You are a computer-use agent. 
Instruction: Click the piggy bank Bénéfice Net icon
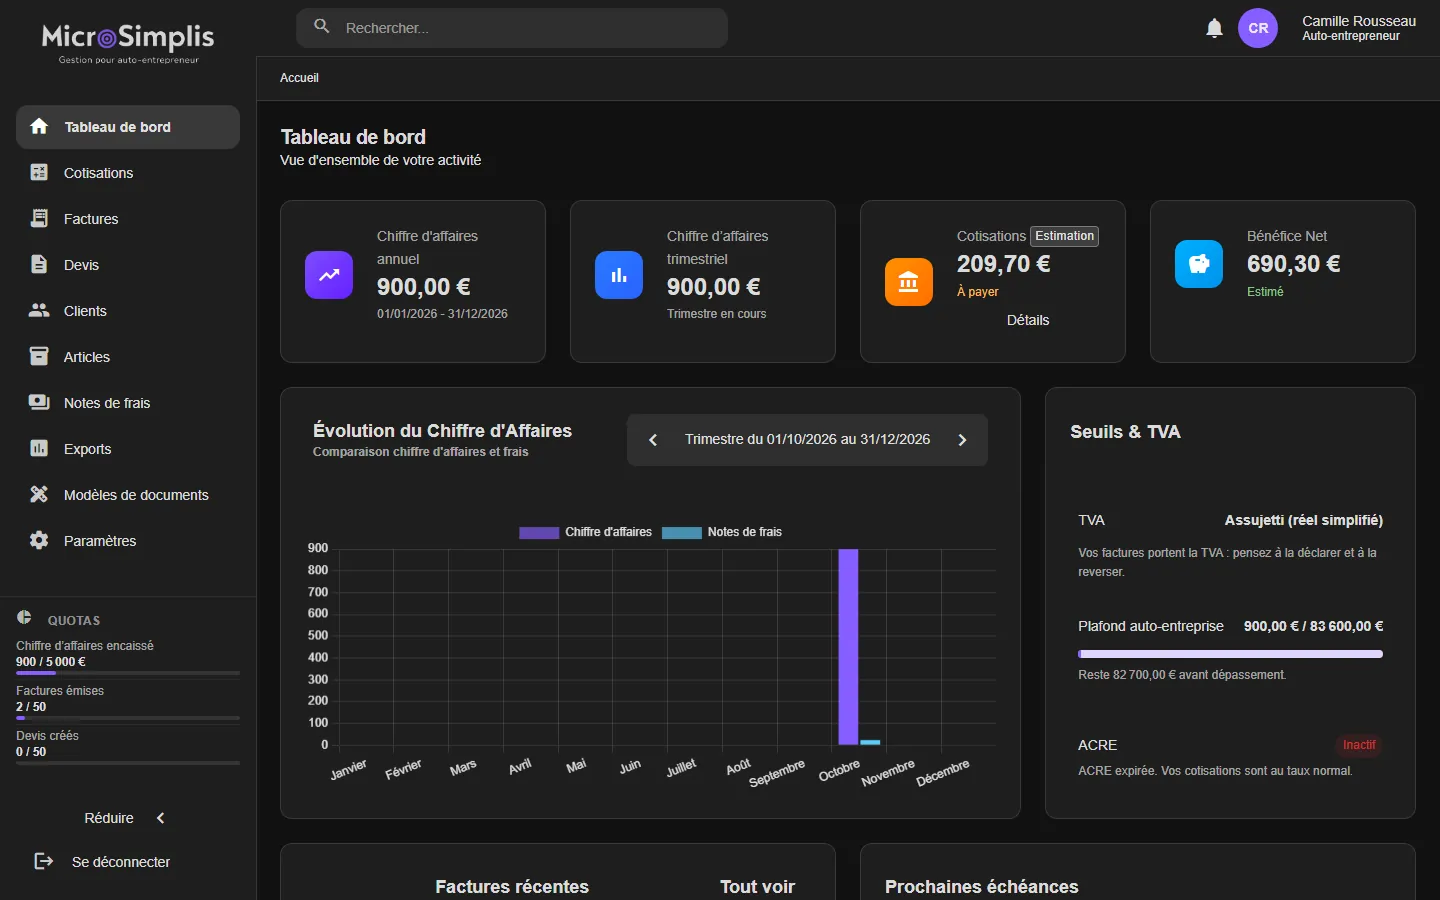1199,264
